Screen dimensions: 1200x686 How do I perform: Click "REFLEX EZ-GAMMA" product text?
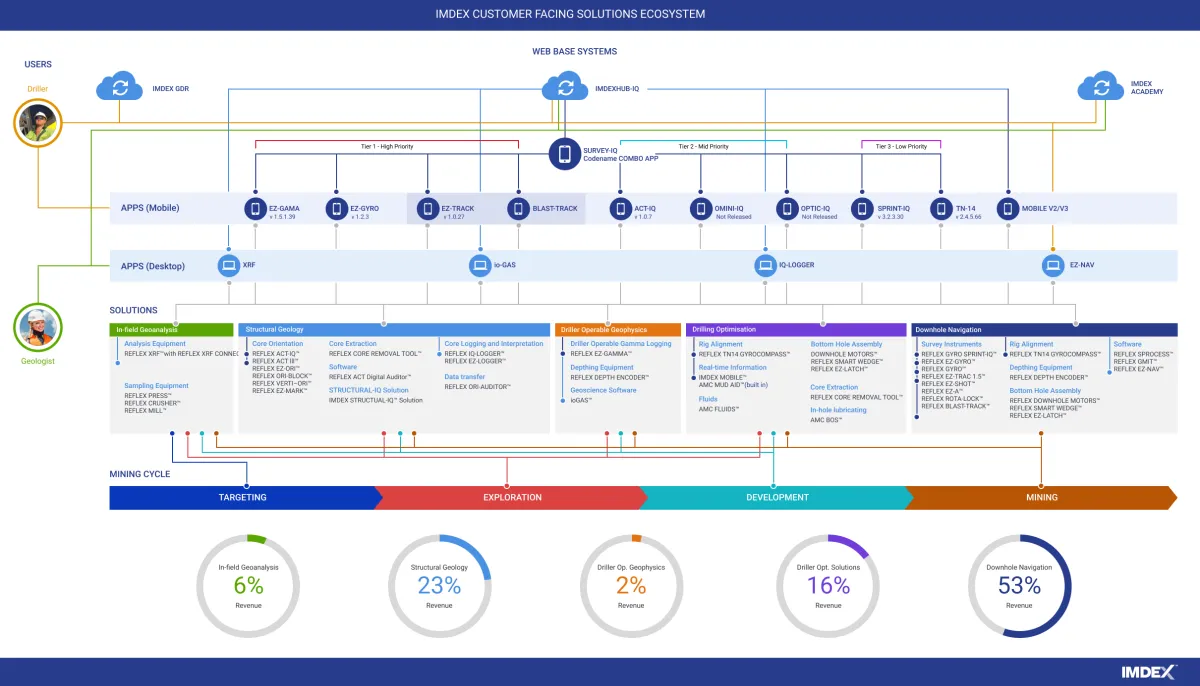(603, 353)
